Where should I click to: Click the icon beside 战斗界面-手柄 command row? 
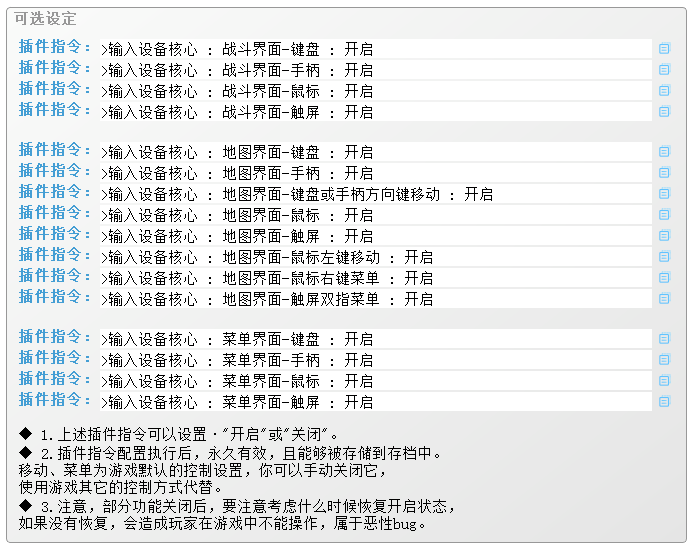click(664, 70)
